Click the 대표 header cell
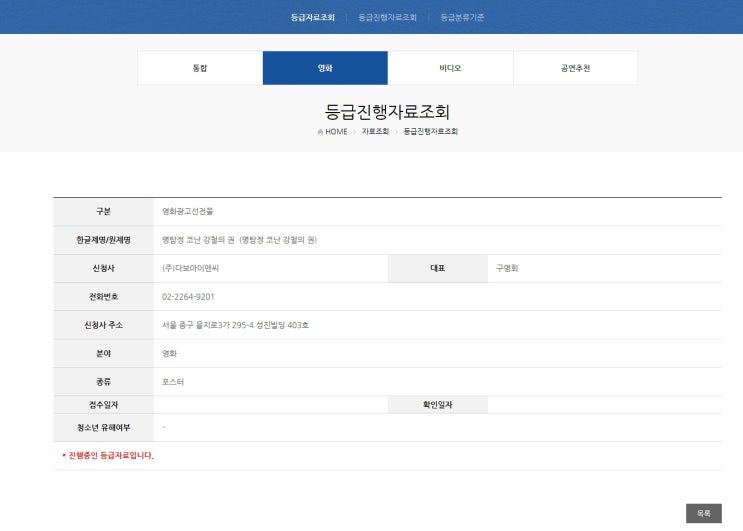The height and width of the screenshot is (531, 743). pyautogui.click(x=438, y=268)
